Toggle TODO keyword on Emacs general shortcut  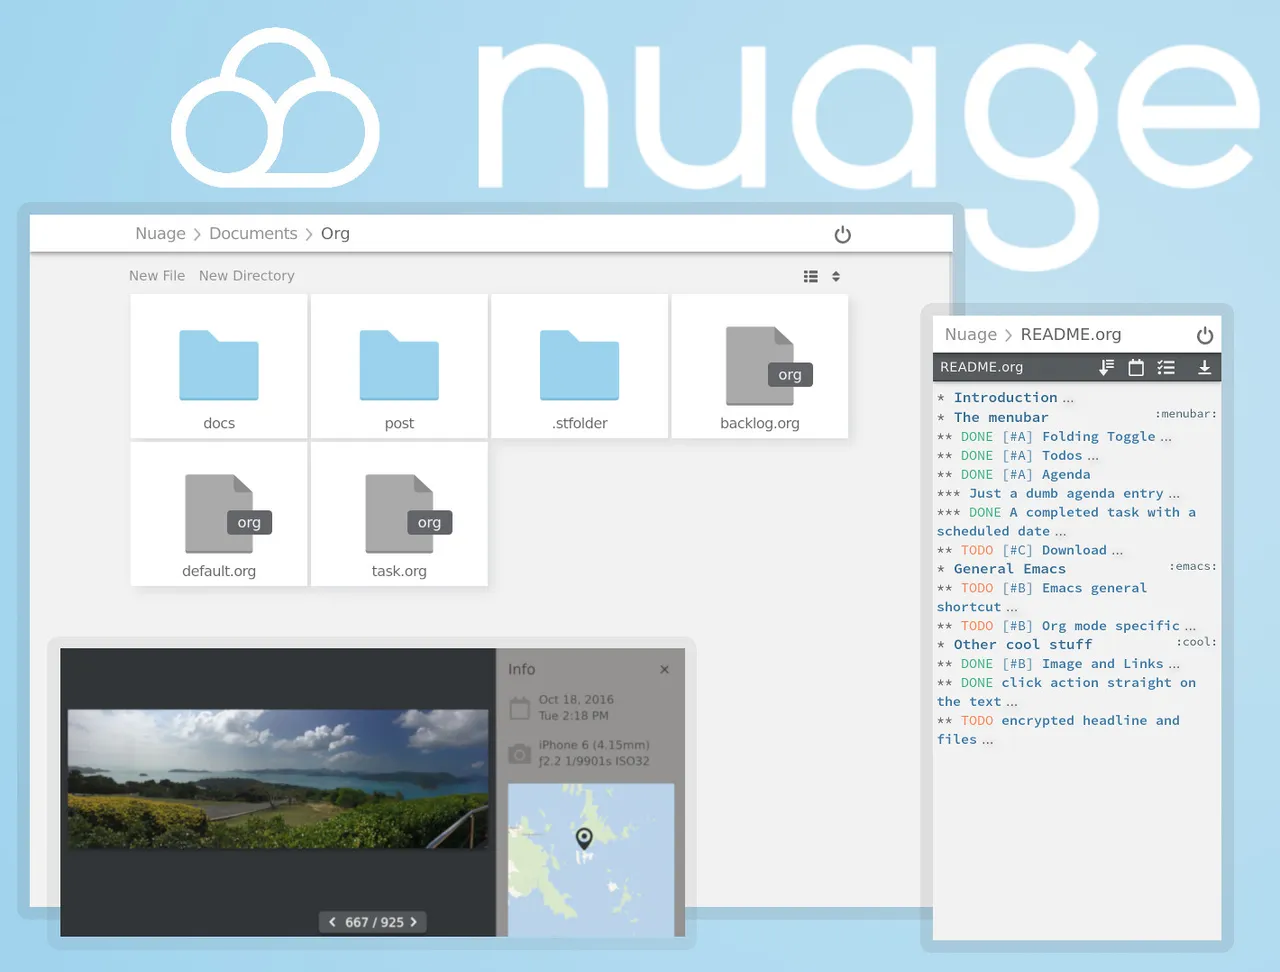coord(977,589)
